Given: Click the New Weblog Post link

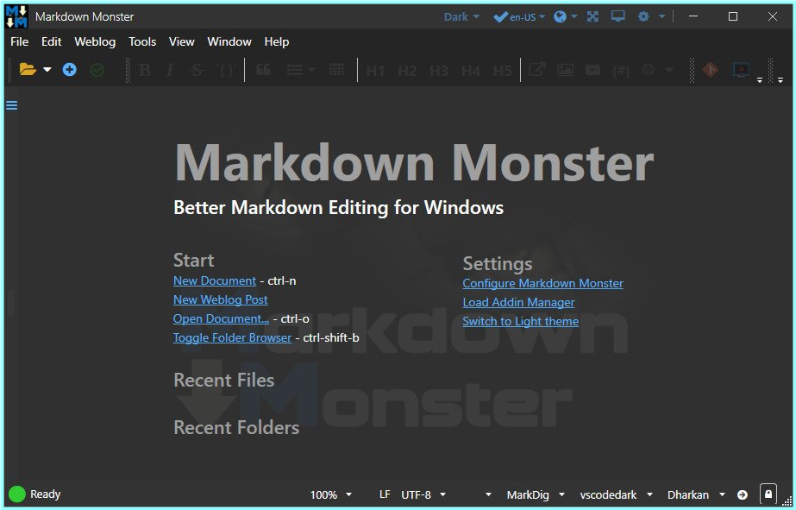Looking at the screenshot, I should (x=220, y=300).
